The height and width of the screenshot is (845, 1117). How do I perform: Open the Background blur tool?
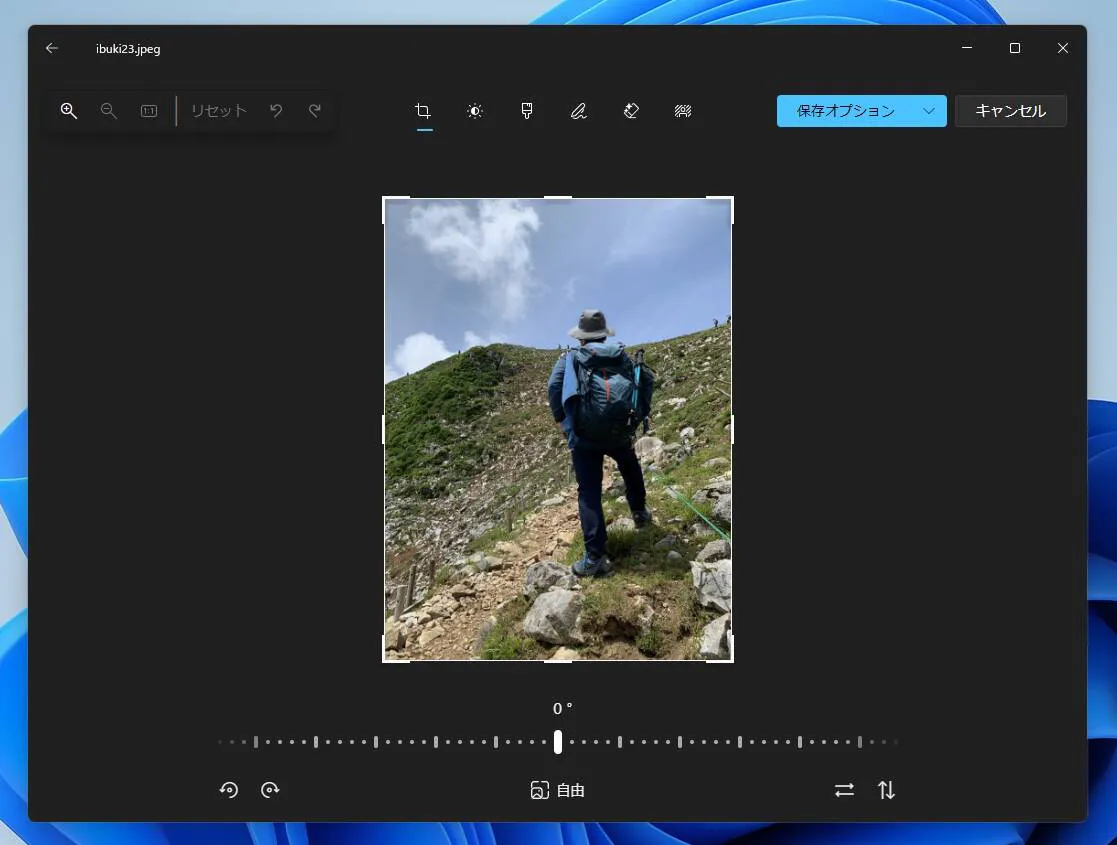coord(683,110)
